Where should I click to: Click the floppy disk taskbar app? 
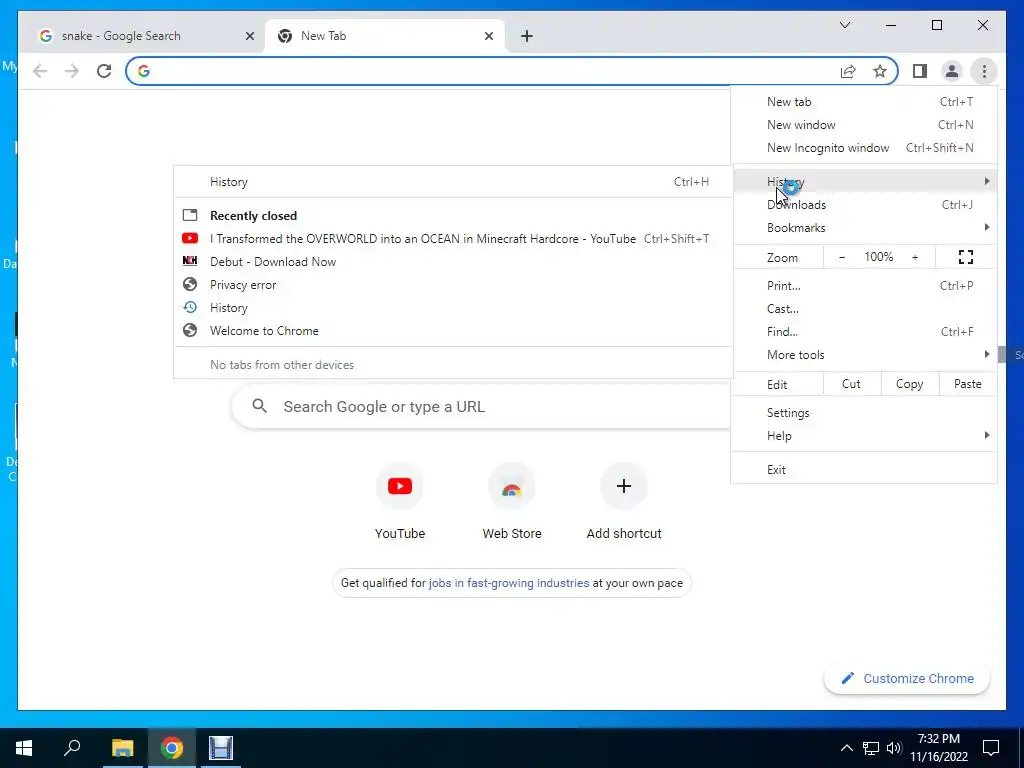coord(221,748)
